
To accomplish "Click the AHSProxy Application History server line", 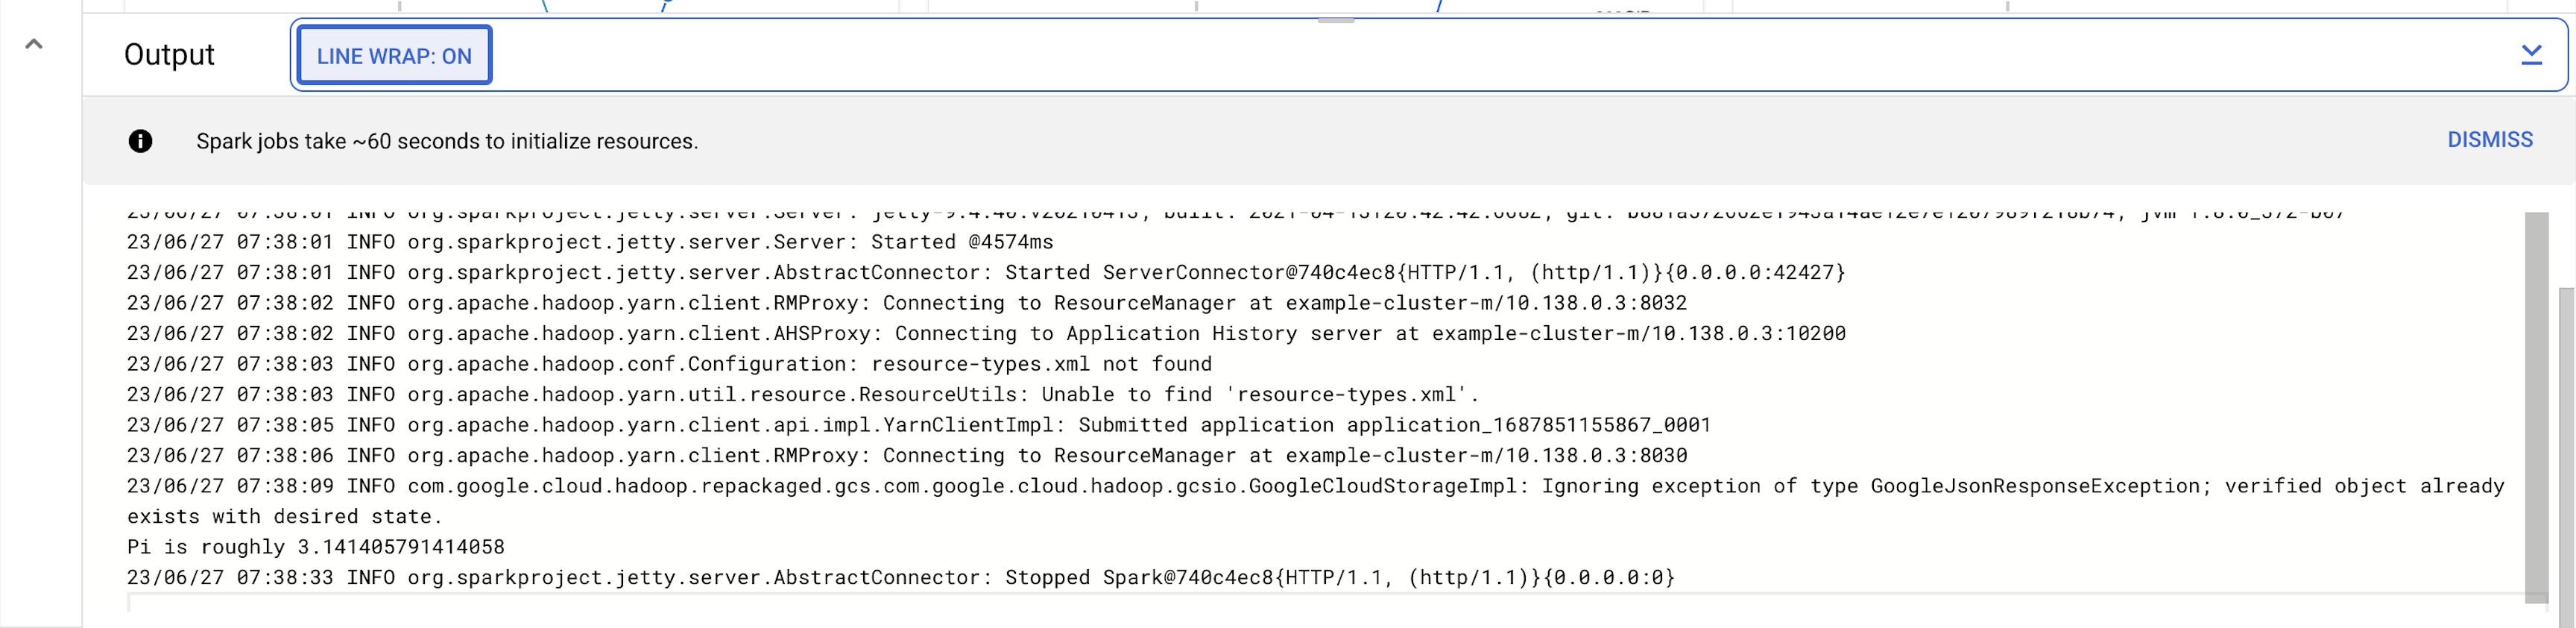I will [x=986, y=333].
